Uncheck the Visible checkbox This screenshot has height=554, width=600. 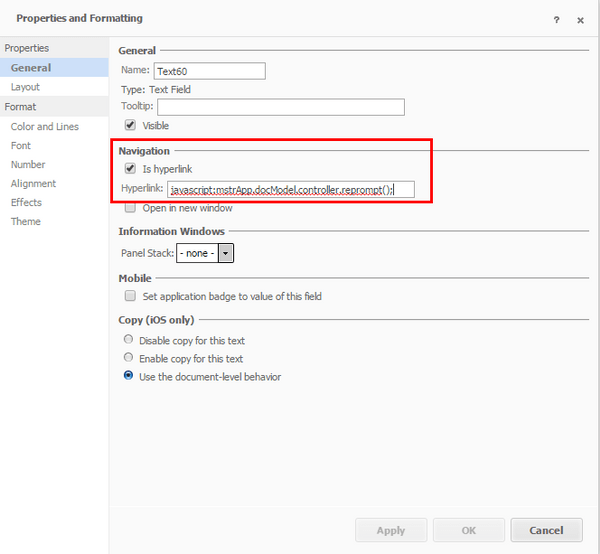click(x=130, y=126)
